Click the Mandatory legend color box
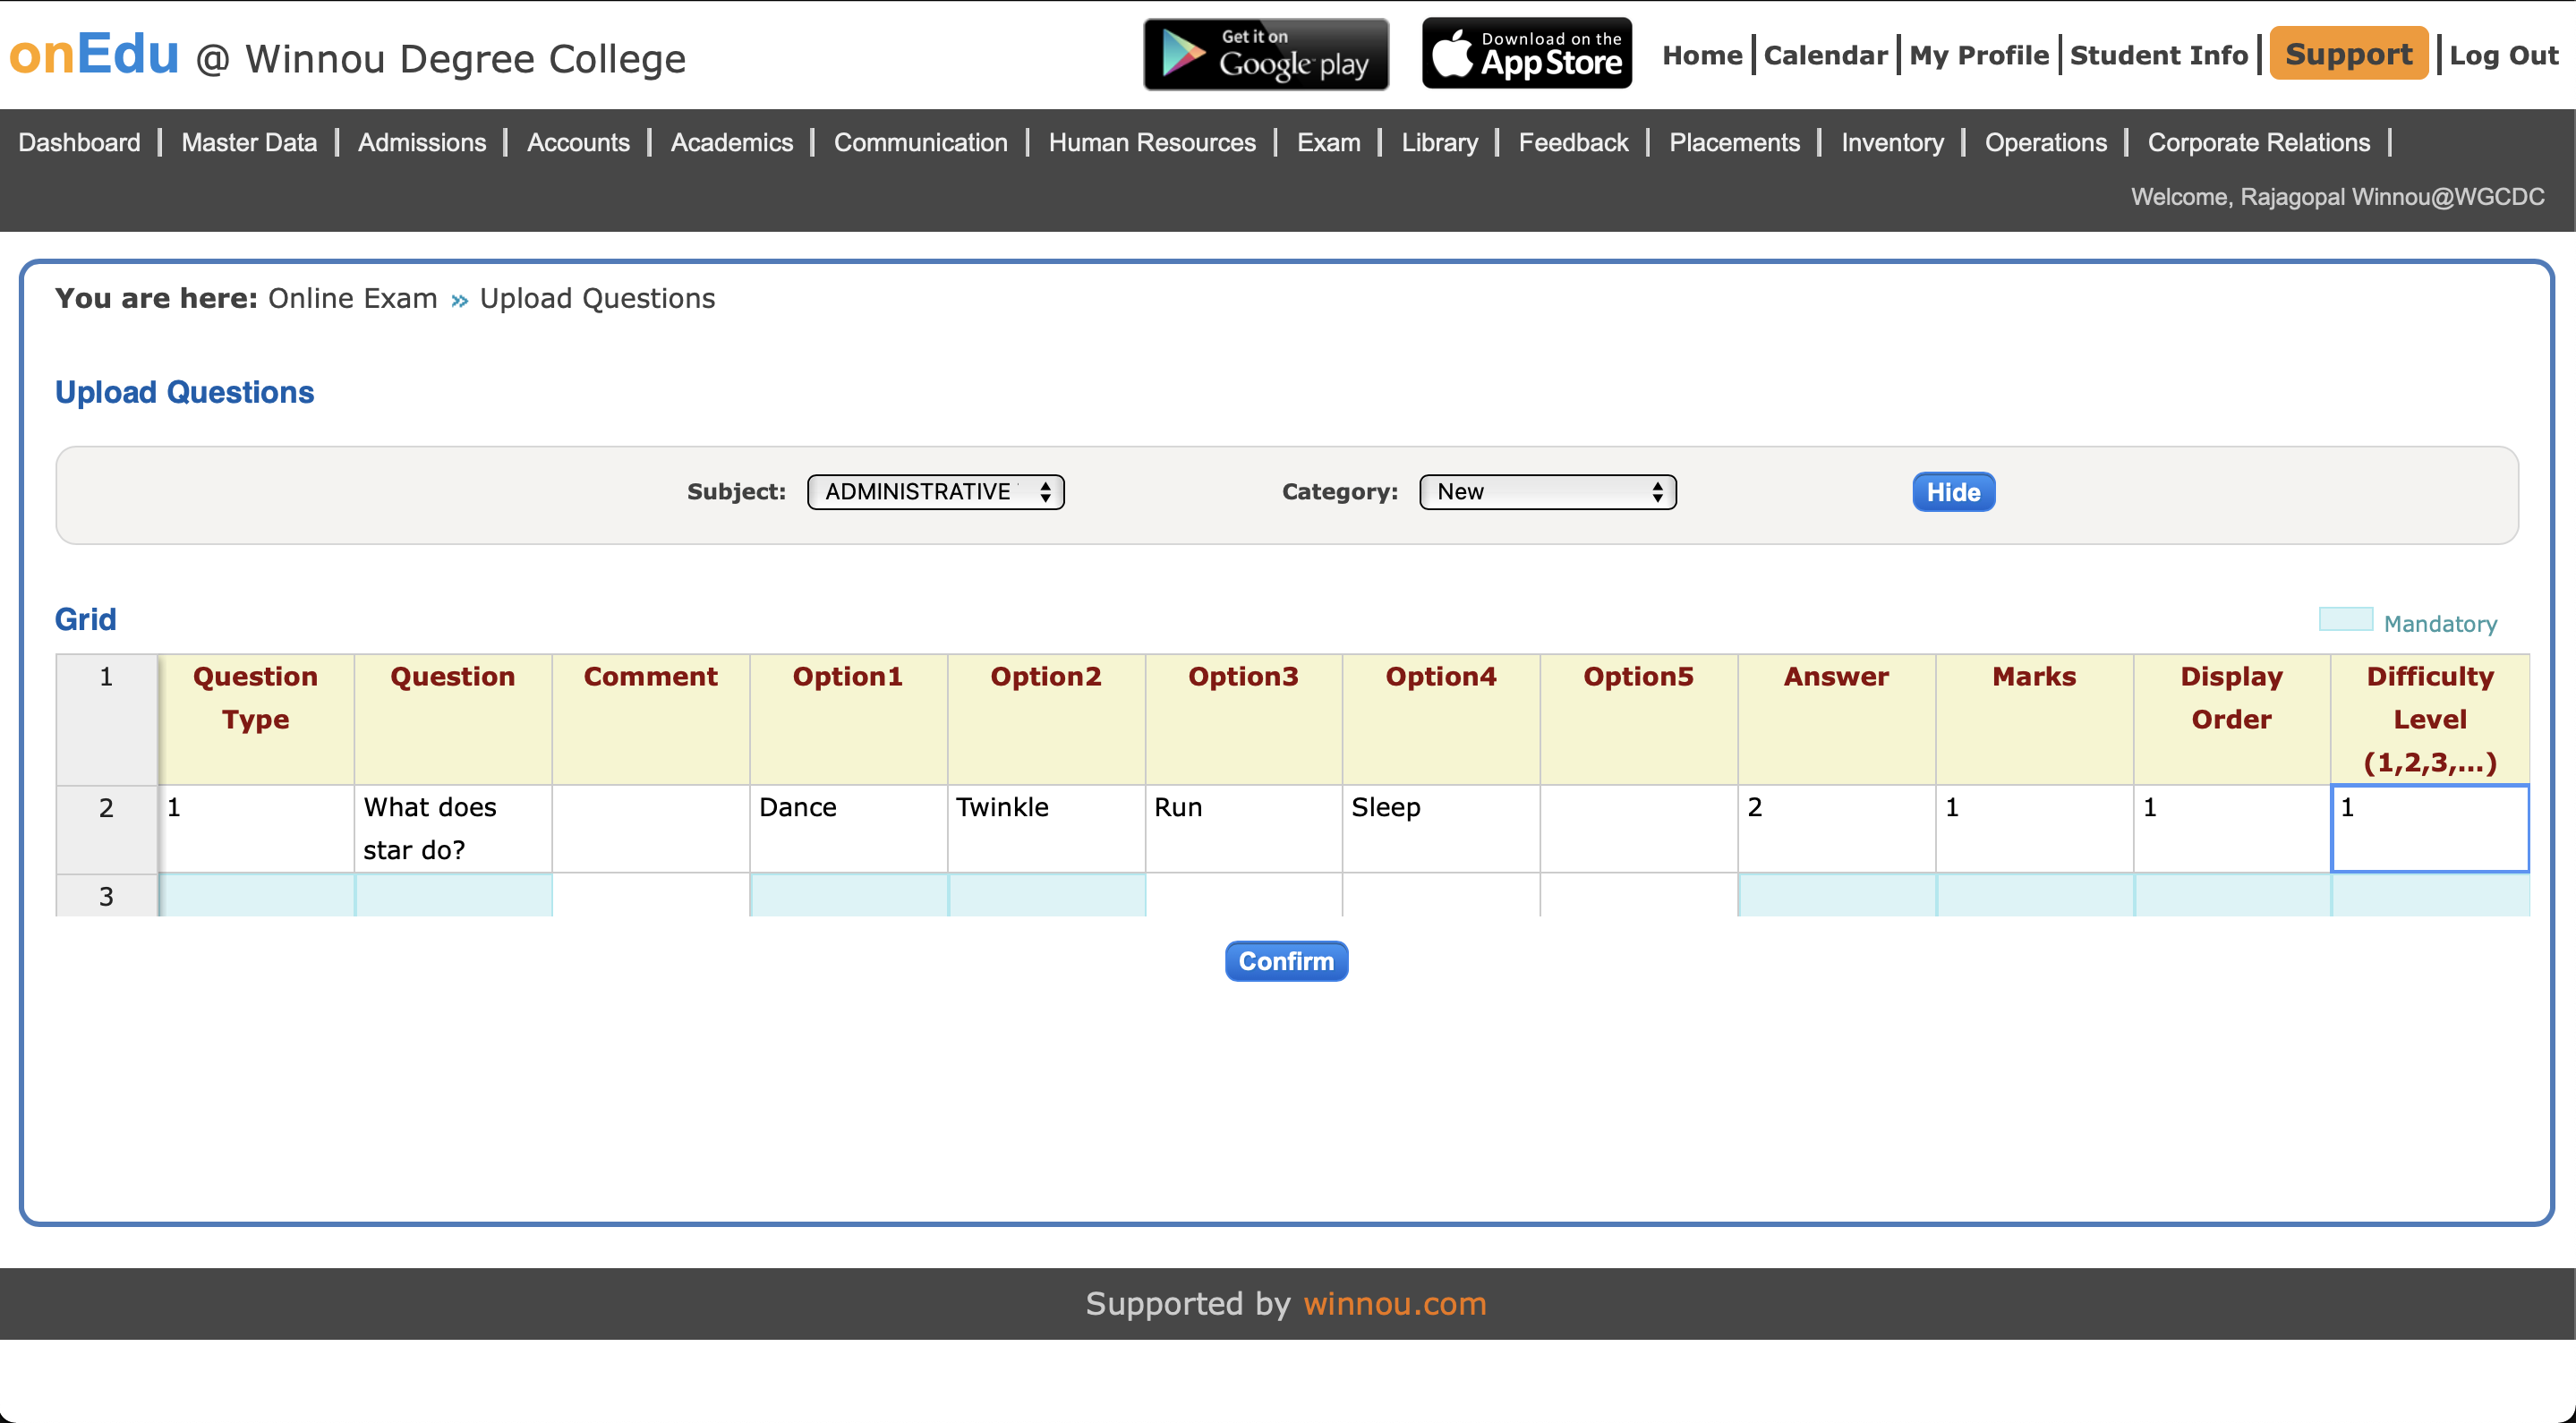Viewport: 2576px width, 1423px height. coord(2345,620)
